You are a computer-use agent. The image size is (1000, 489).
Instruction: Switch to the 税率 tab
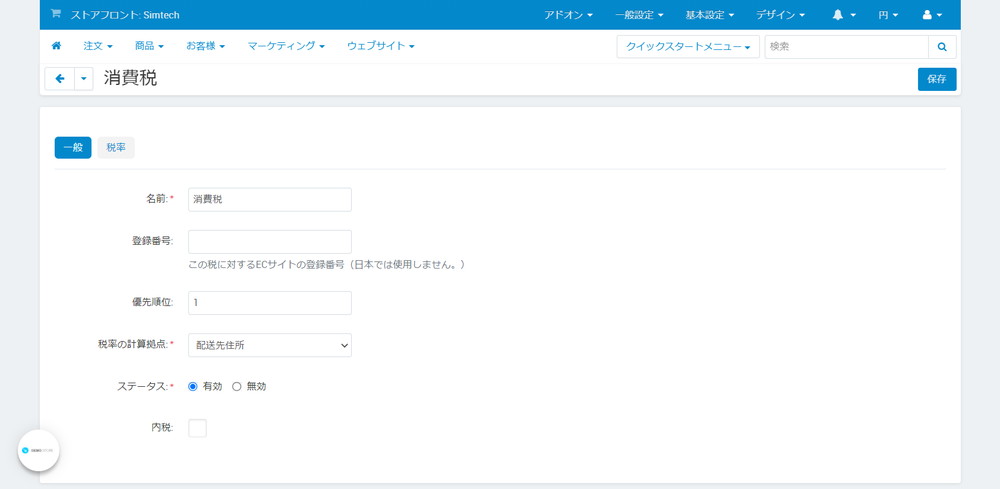(x=116, y=147)
